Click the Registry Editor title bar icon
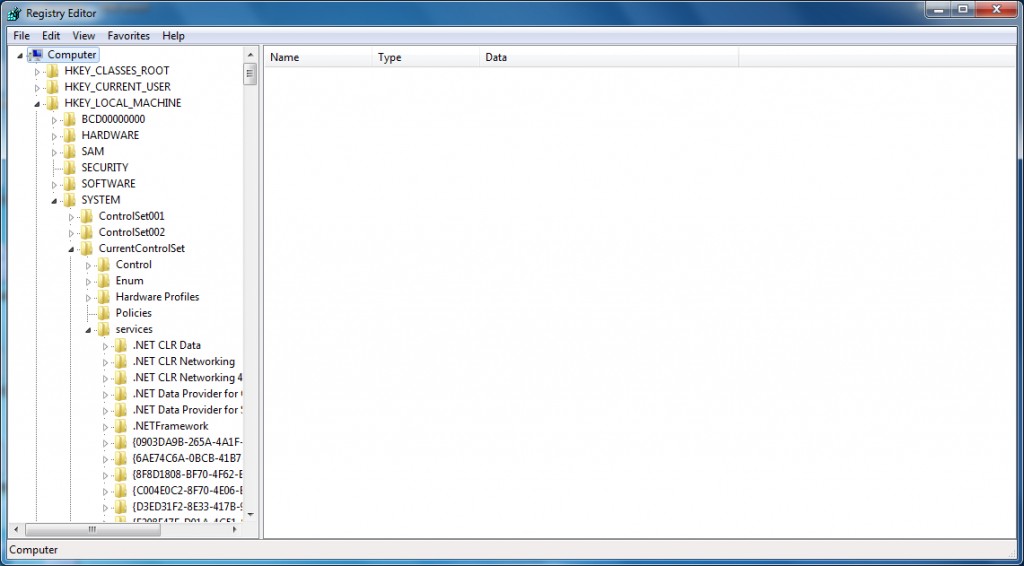This screenshot has width=1024, height=566. point(14,13)
